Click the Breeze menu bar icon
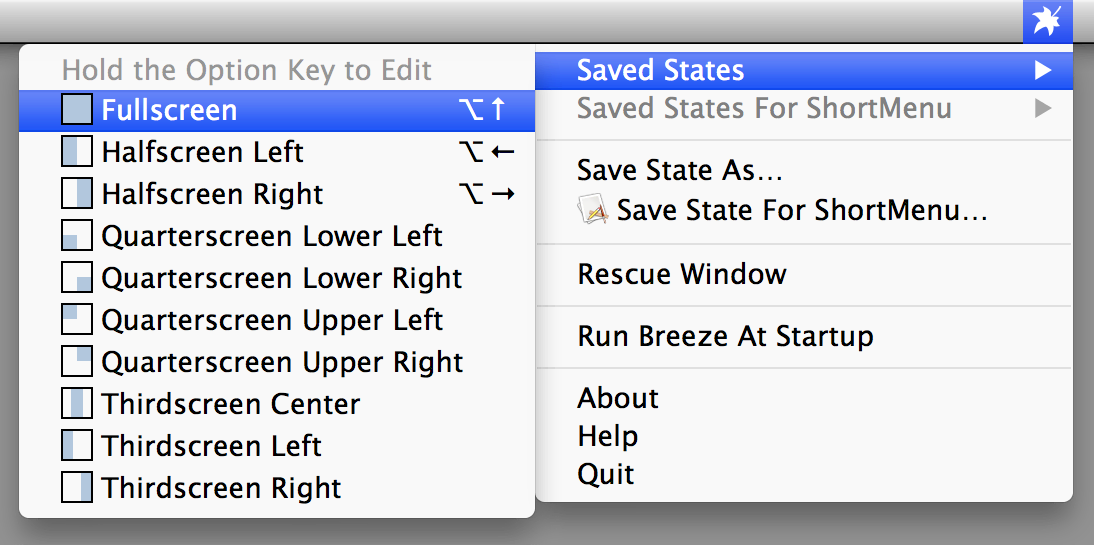 coord(1047,21)
